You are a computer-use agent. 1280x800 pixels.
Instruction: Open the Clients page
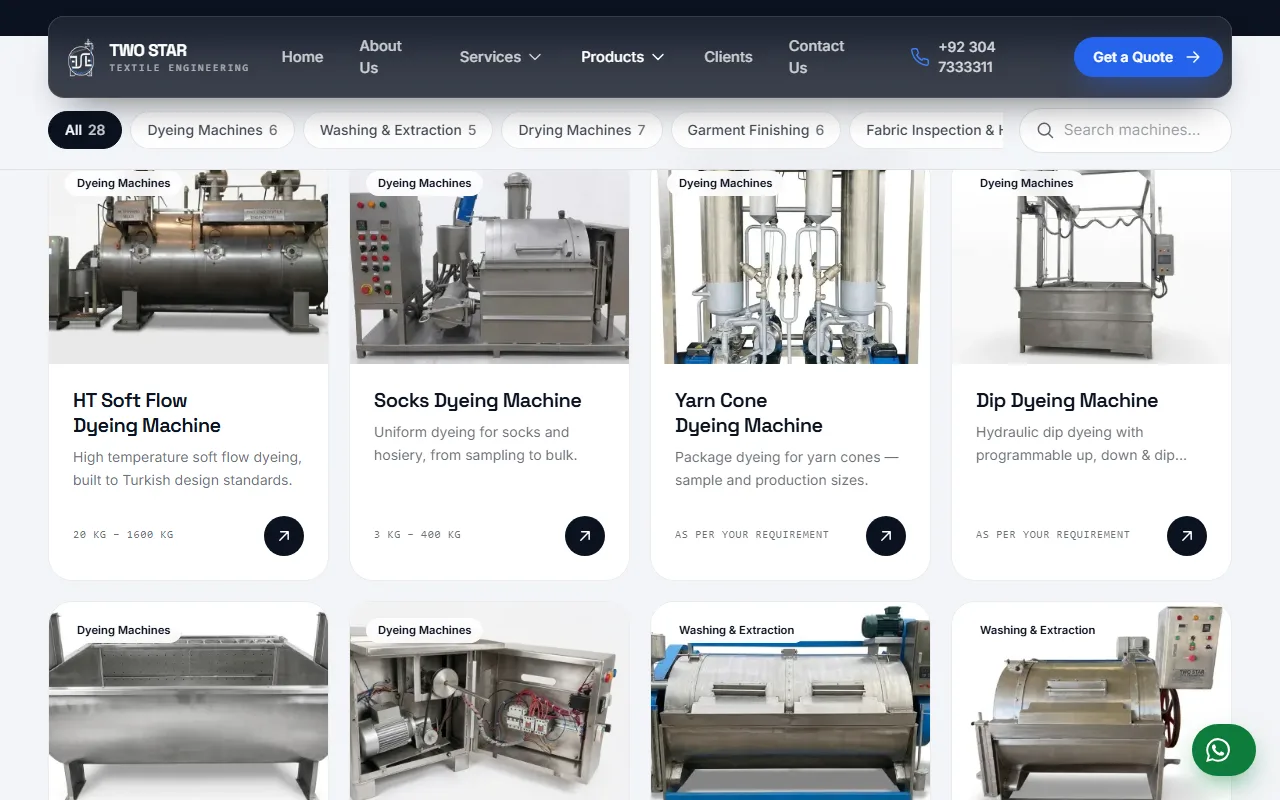[728, 57]
